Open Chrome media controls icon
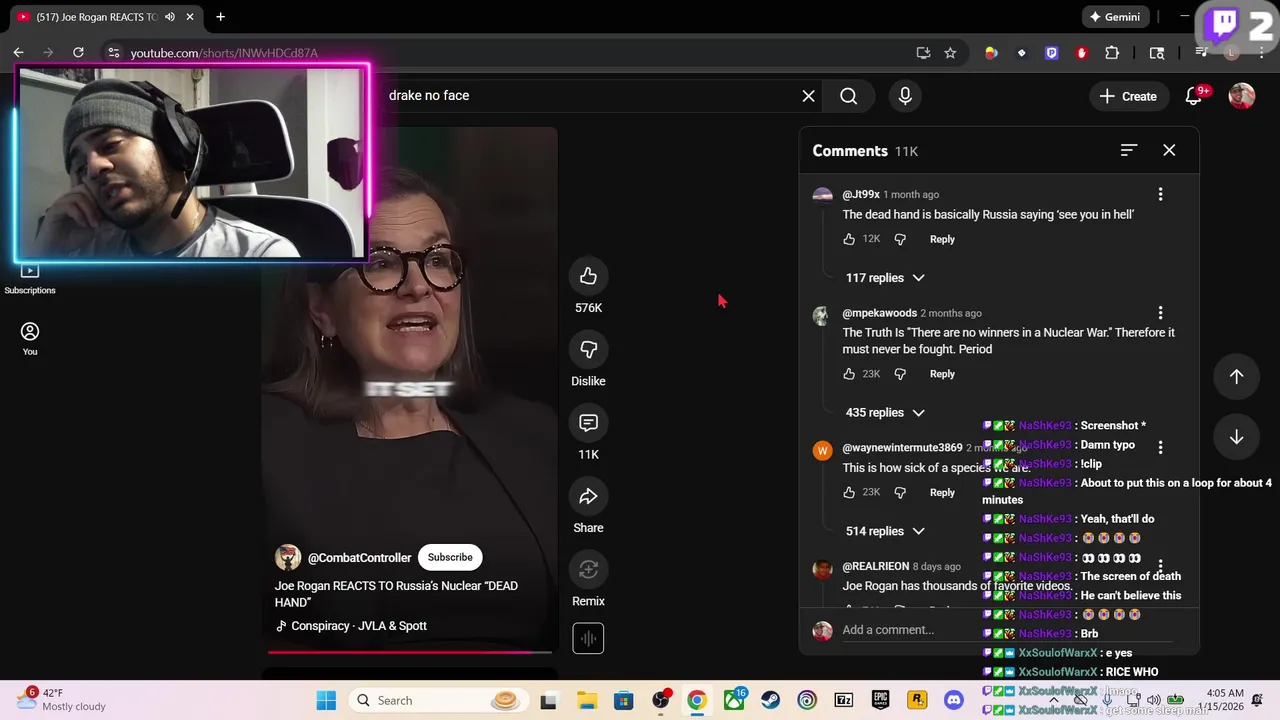The height and width of the screenshot is (720, 1280). click(x=1202, y=53)
